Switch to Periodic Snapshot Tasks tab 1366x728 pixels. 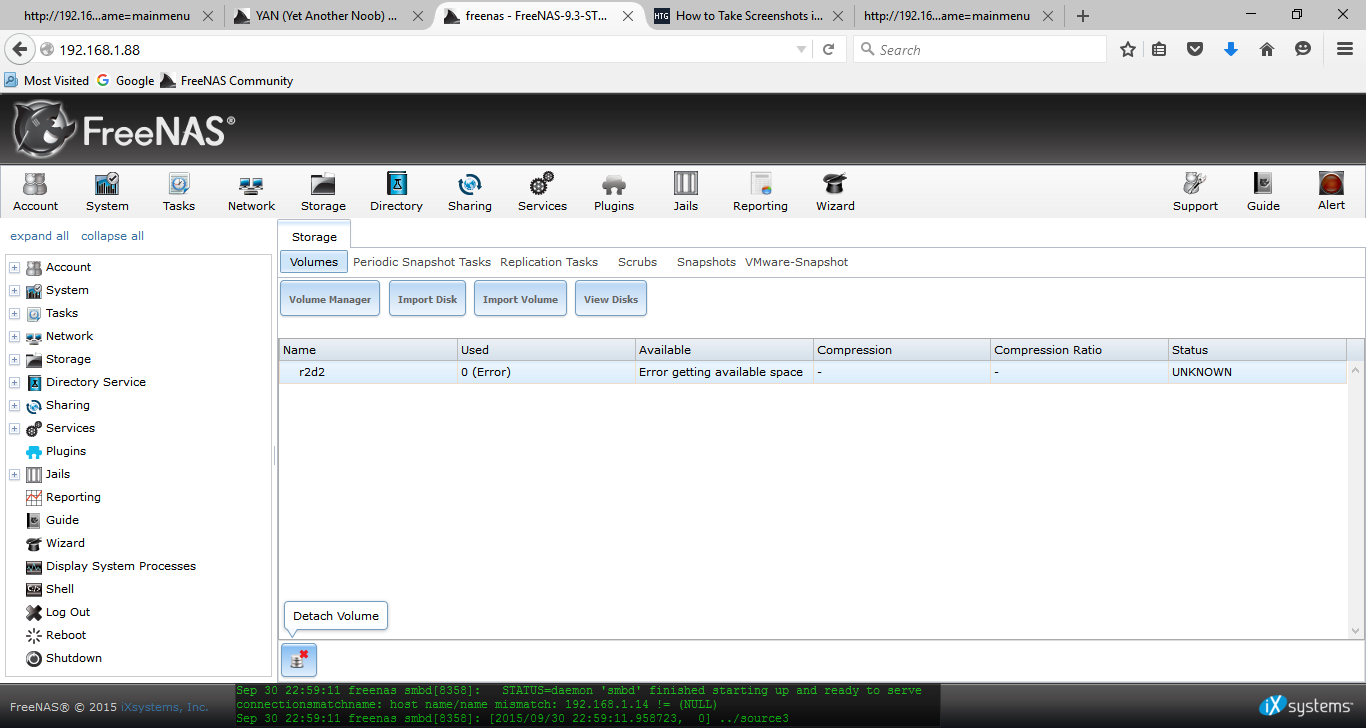pos(422,262)
